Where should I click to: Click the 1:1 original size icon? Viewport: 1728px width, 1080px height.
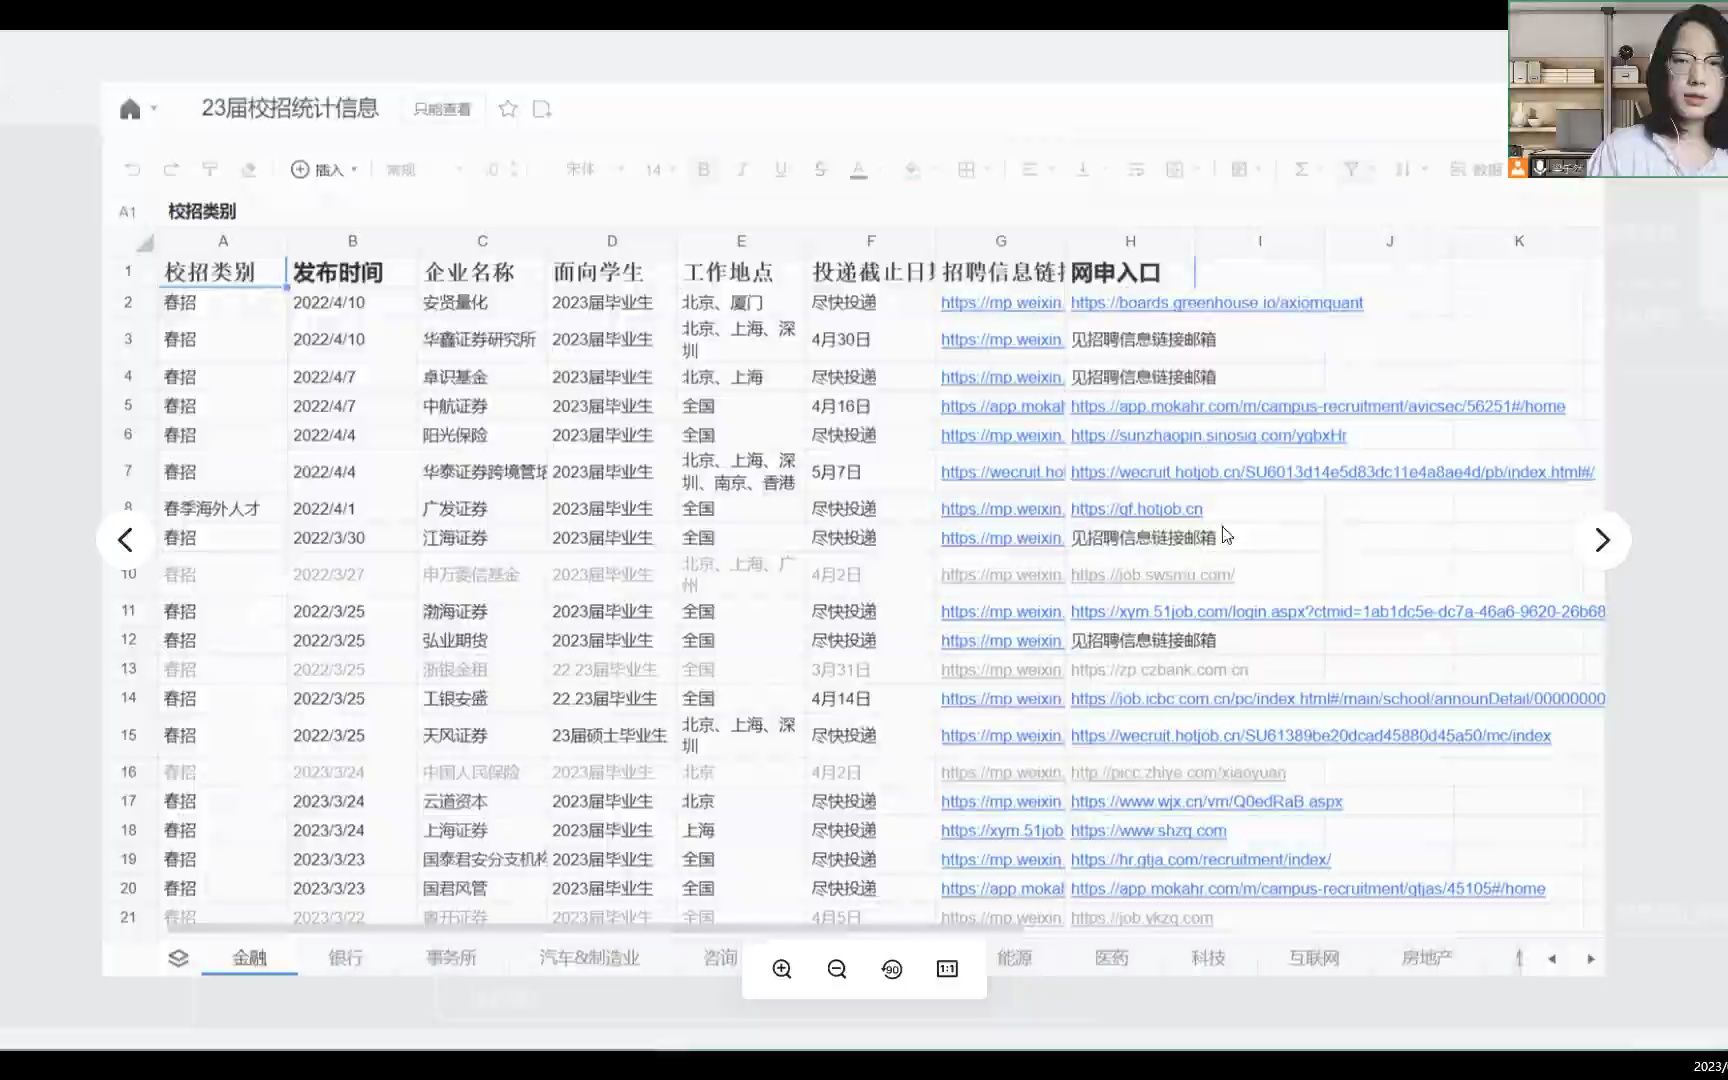point(947,969)
